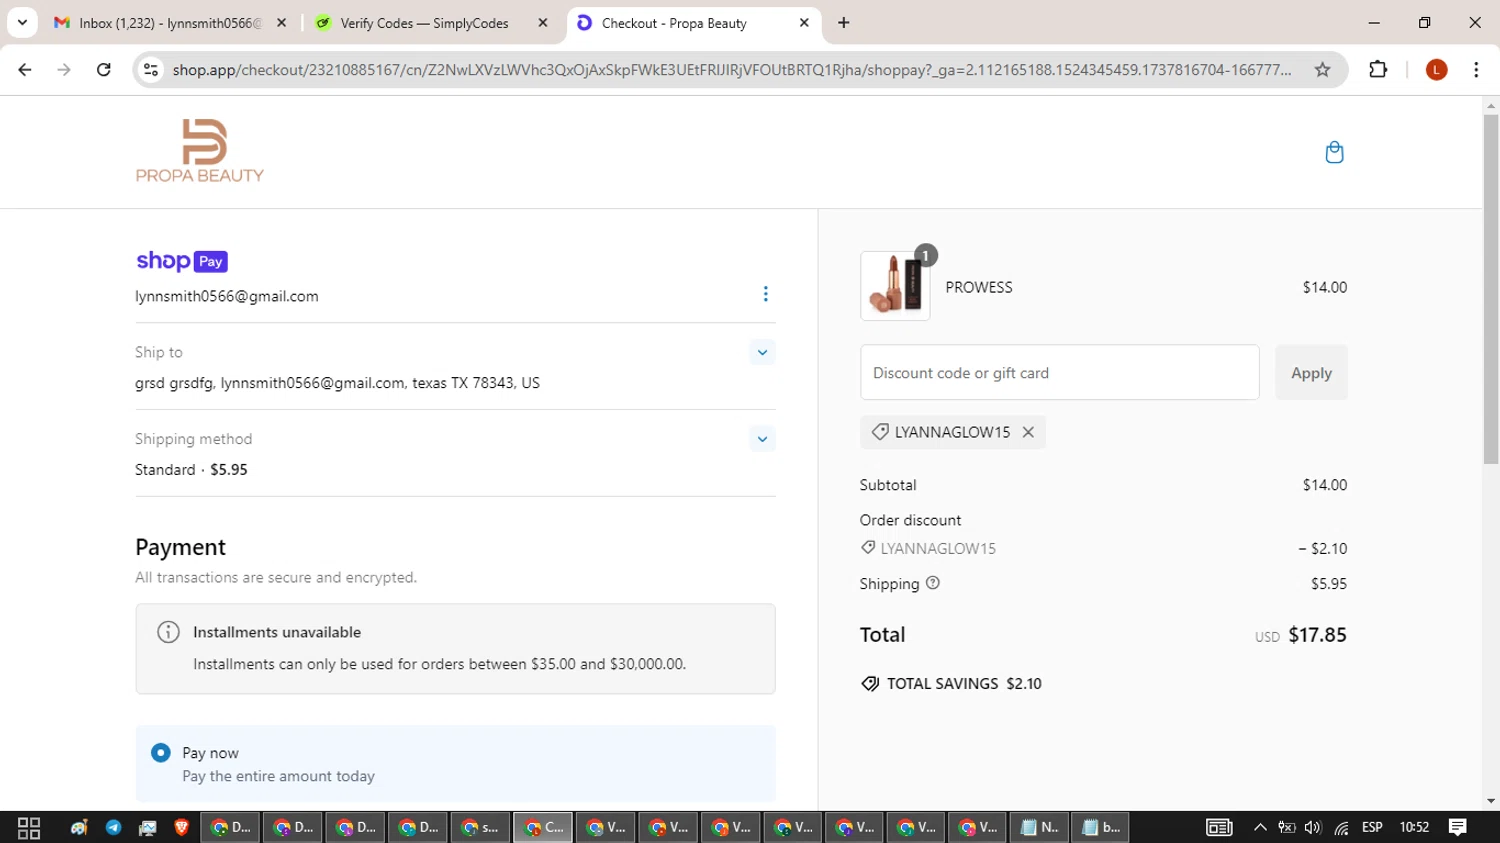Open Shop Pay account options menu

(x=765, y=294)
